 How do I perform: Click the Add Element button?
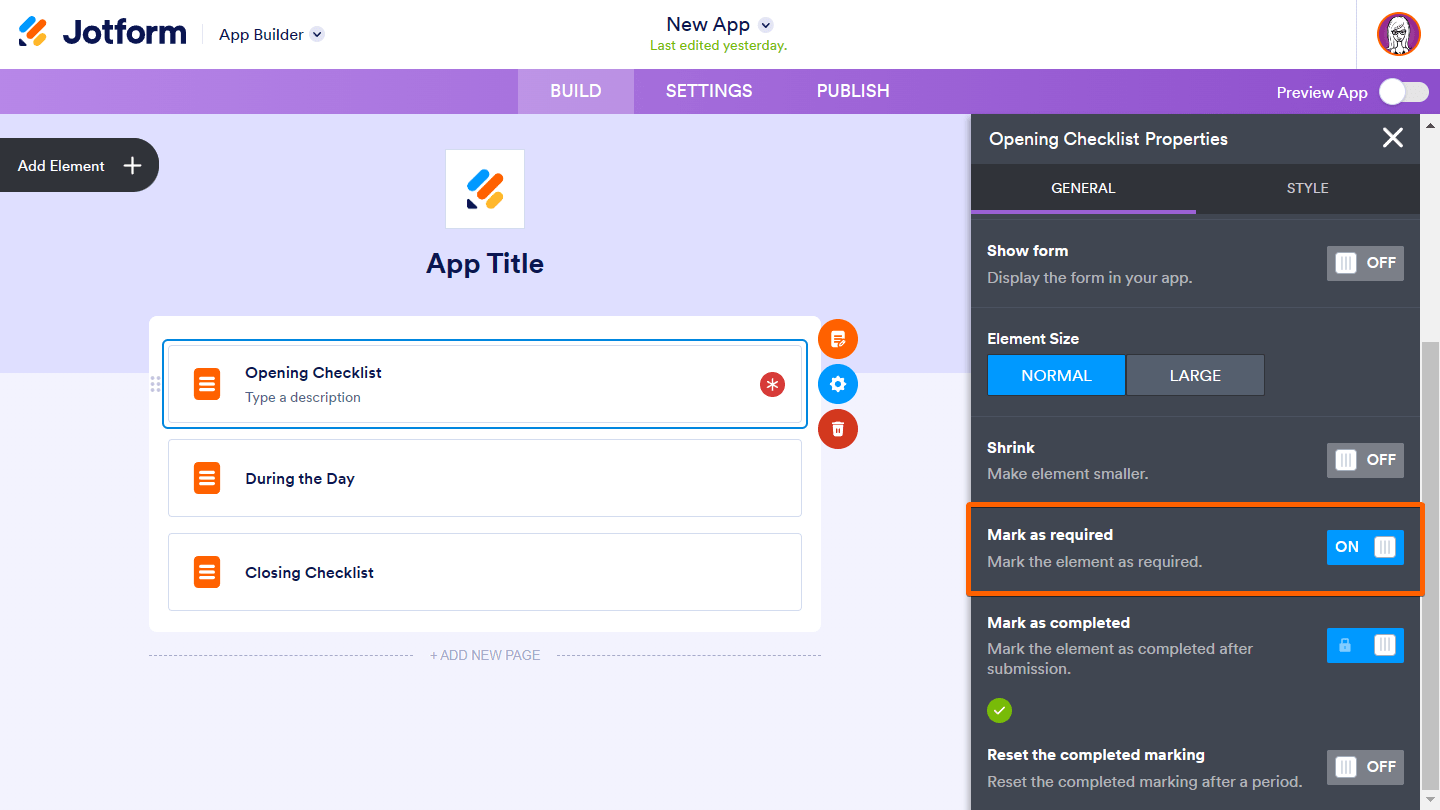[79, 166]
